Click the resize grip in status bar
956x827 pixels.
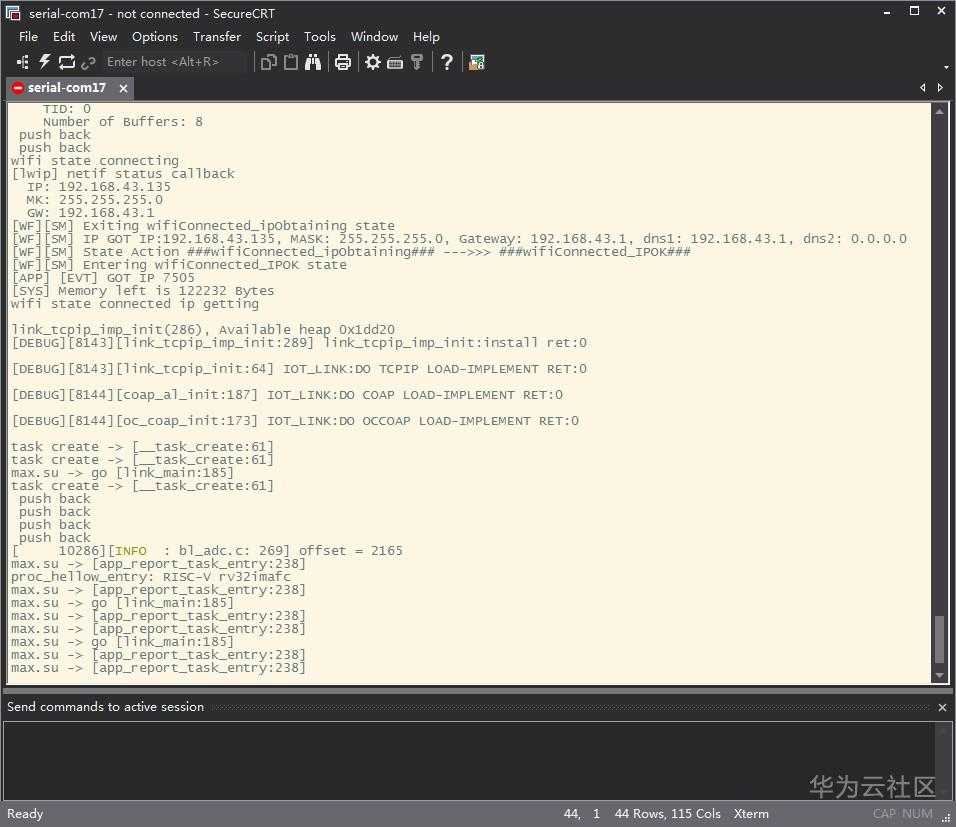coord(946,818)
